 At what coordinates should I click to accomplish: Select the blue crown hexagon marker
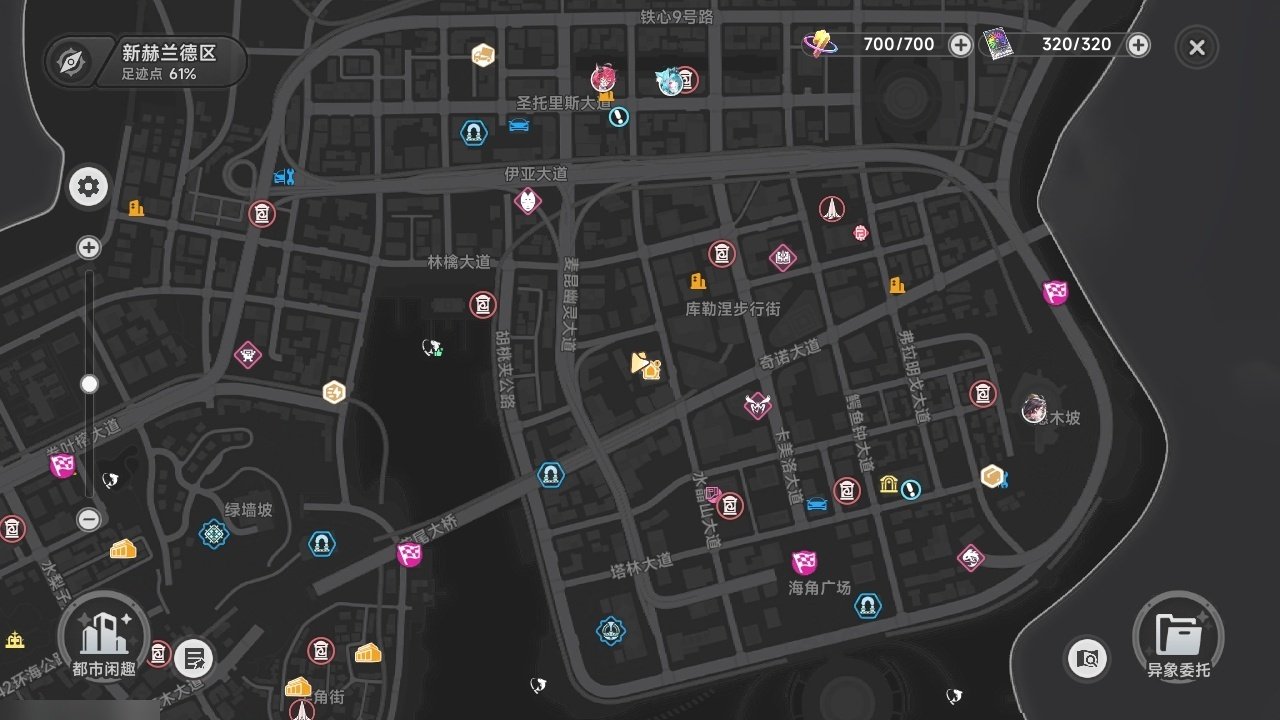[x=610, y=630]
